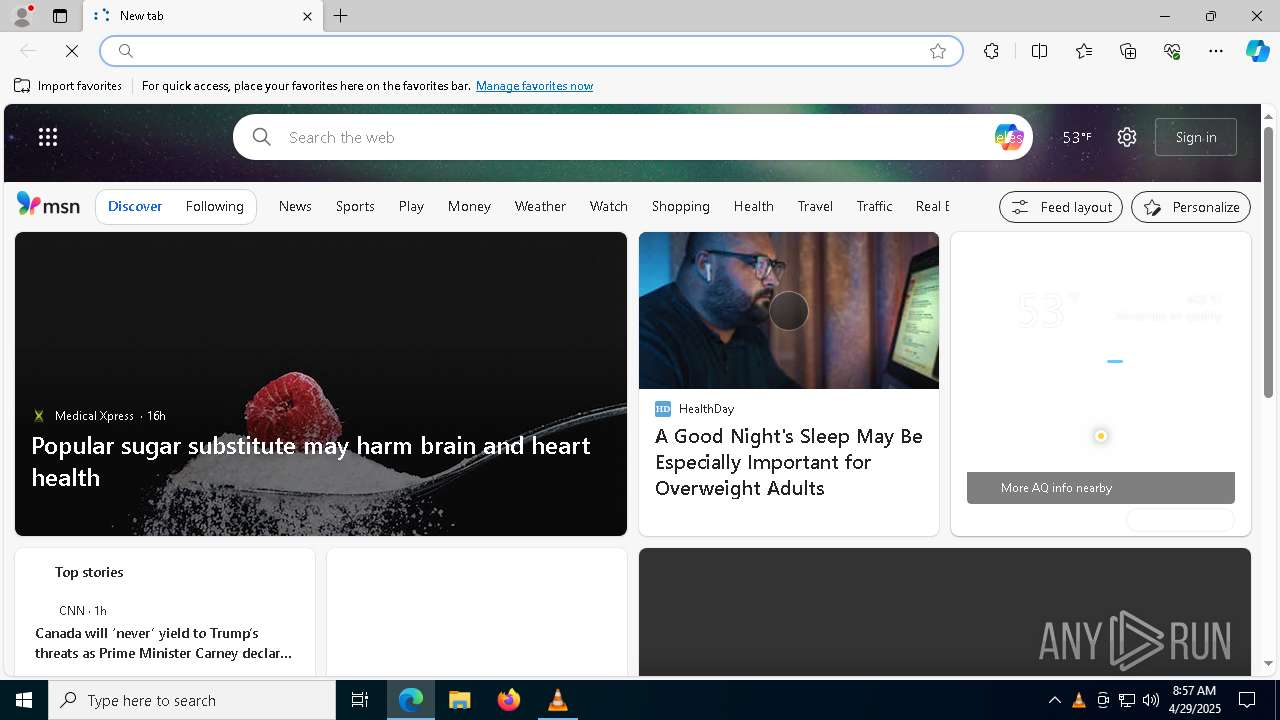Open Task View on taskbar
Screen dimensions: 1280x720
click(x=360, y=700)
